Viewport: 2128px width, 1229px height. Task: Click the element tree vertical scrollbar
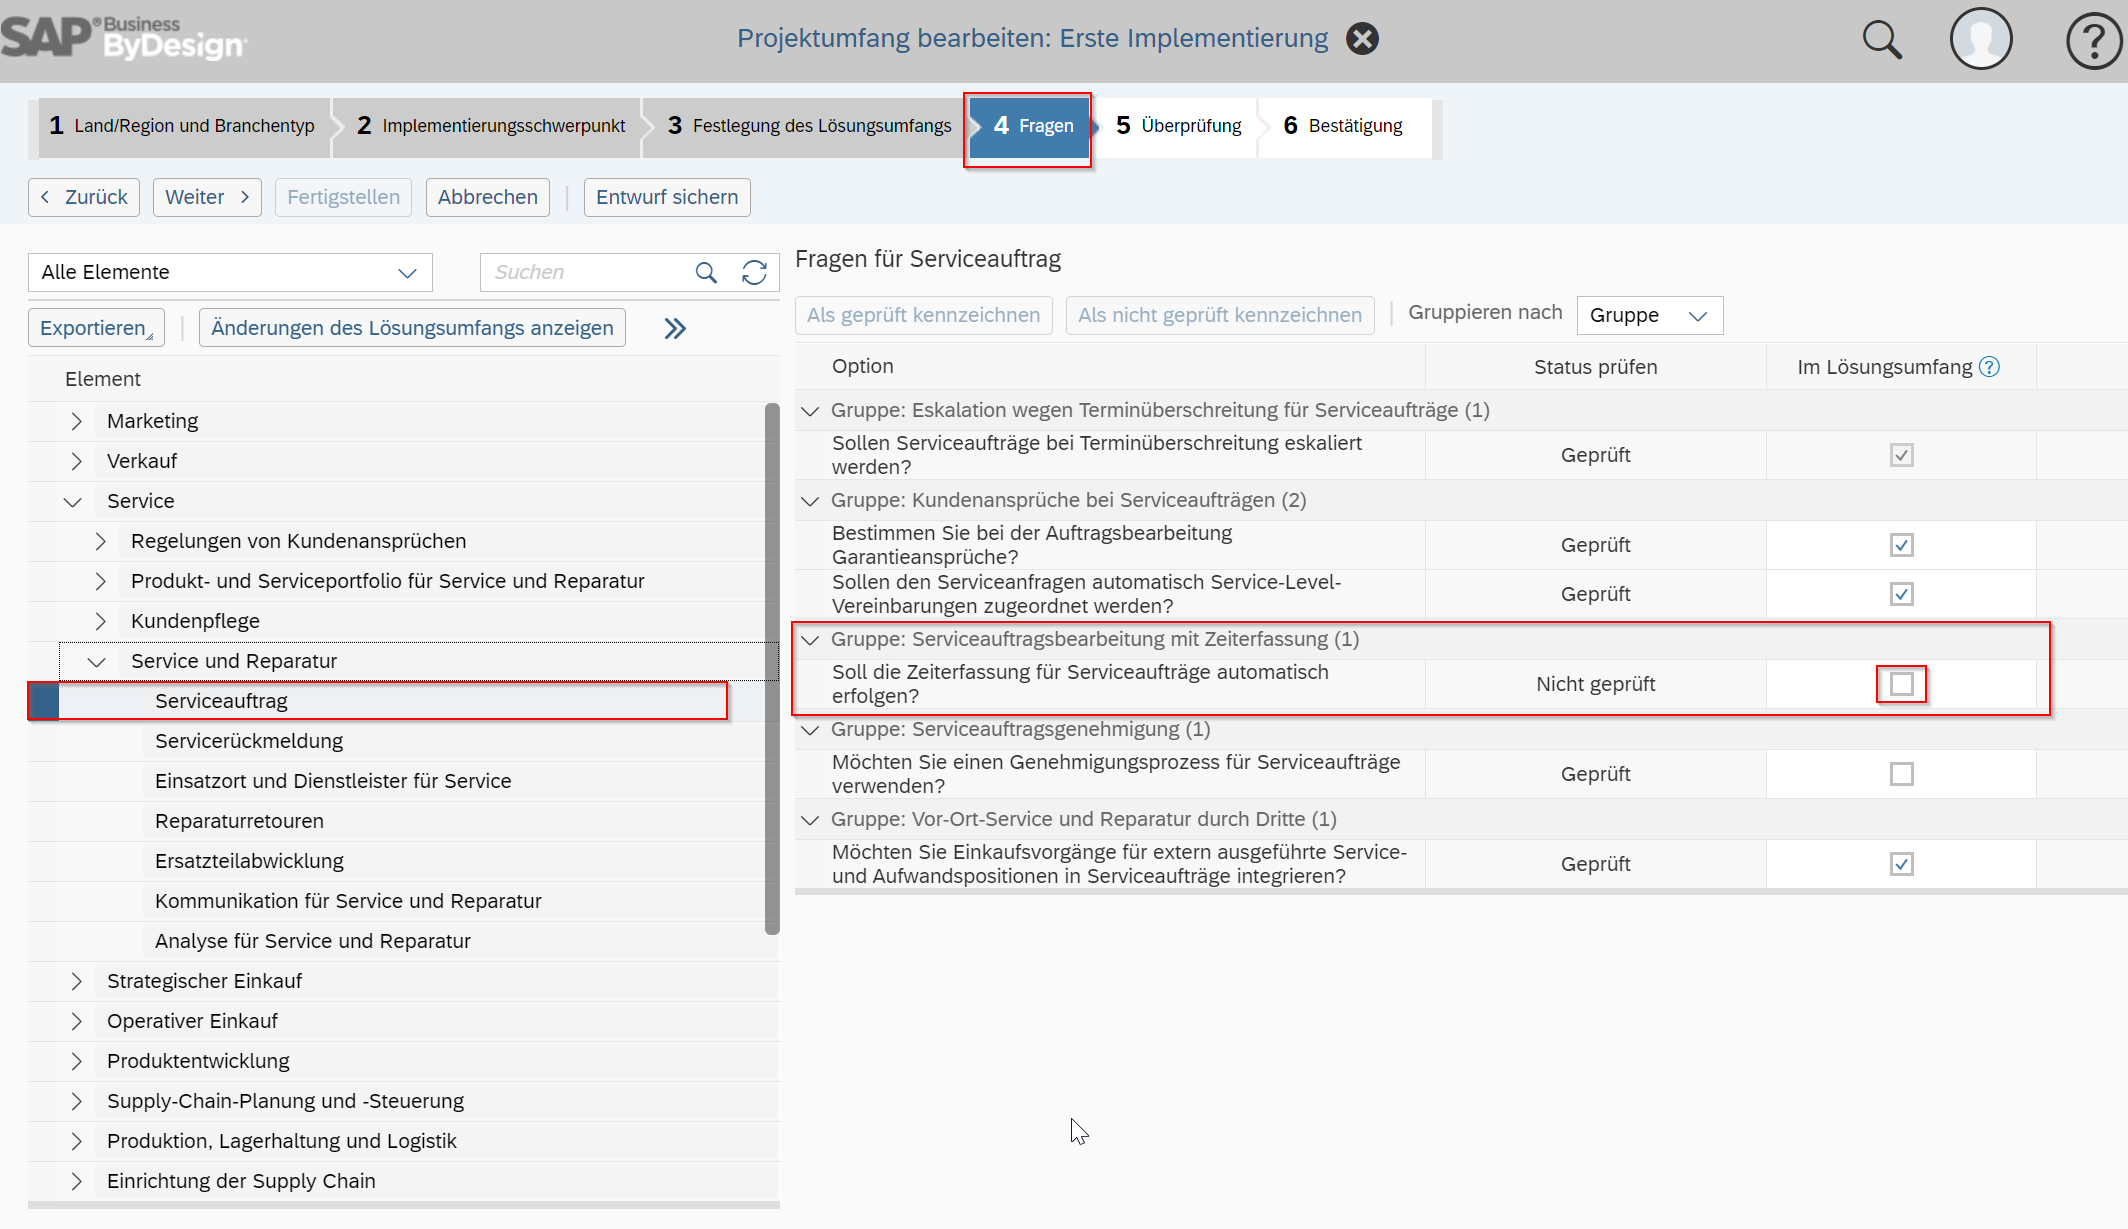[772, 668]
